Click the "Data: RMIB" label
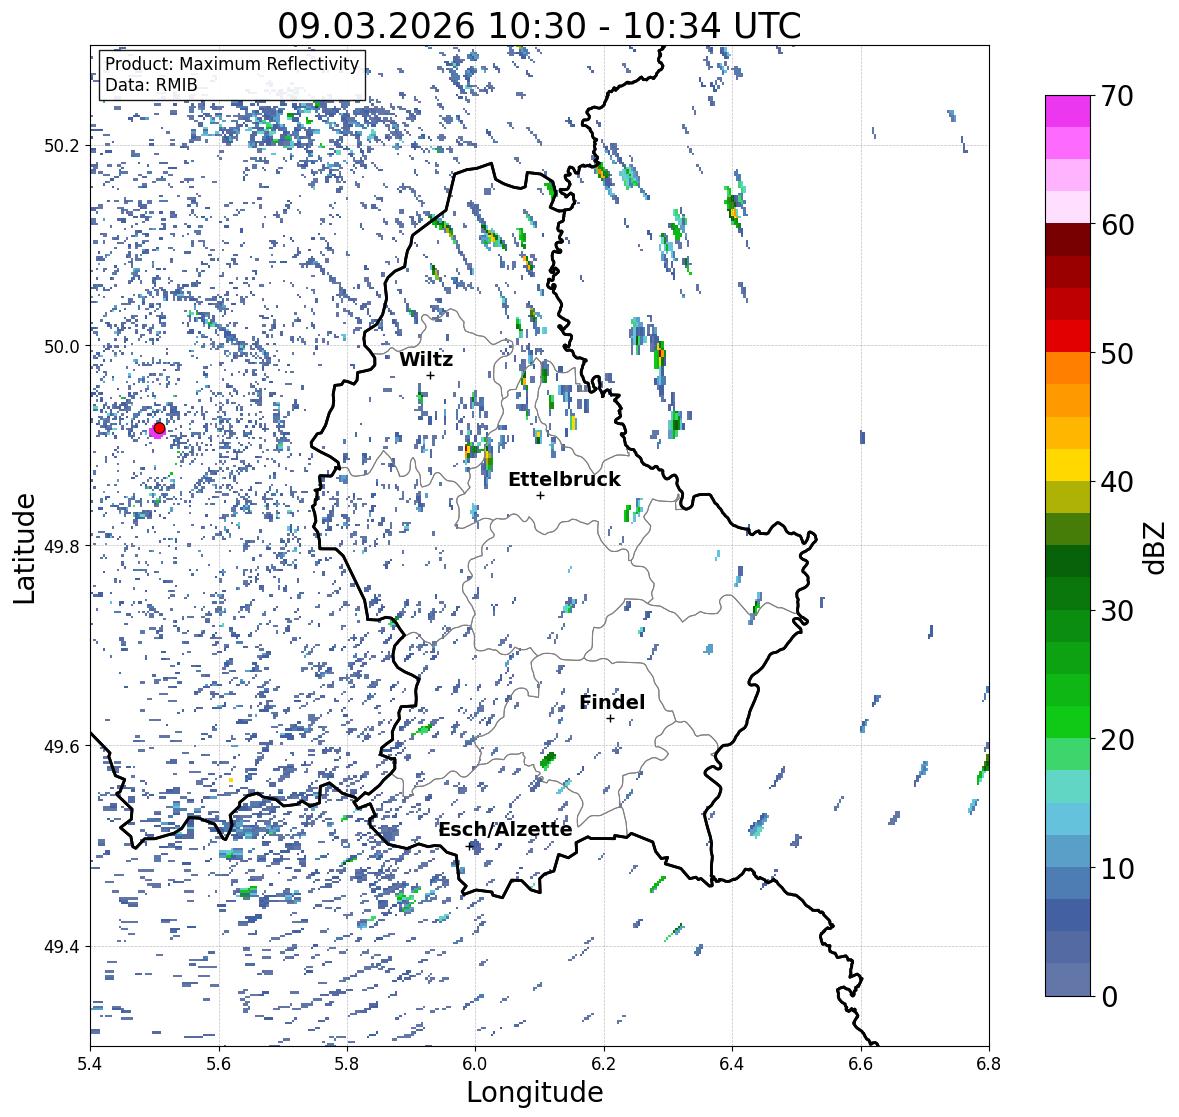 coord(151,85)
